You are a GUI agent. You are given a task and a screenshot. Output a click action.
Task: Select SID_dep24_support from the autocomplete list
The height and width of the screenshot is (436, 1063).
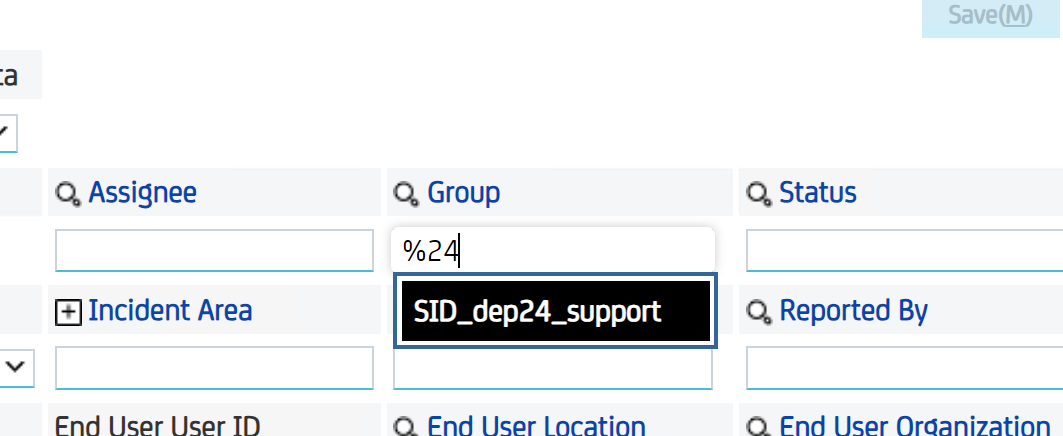(554, 312)
